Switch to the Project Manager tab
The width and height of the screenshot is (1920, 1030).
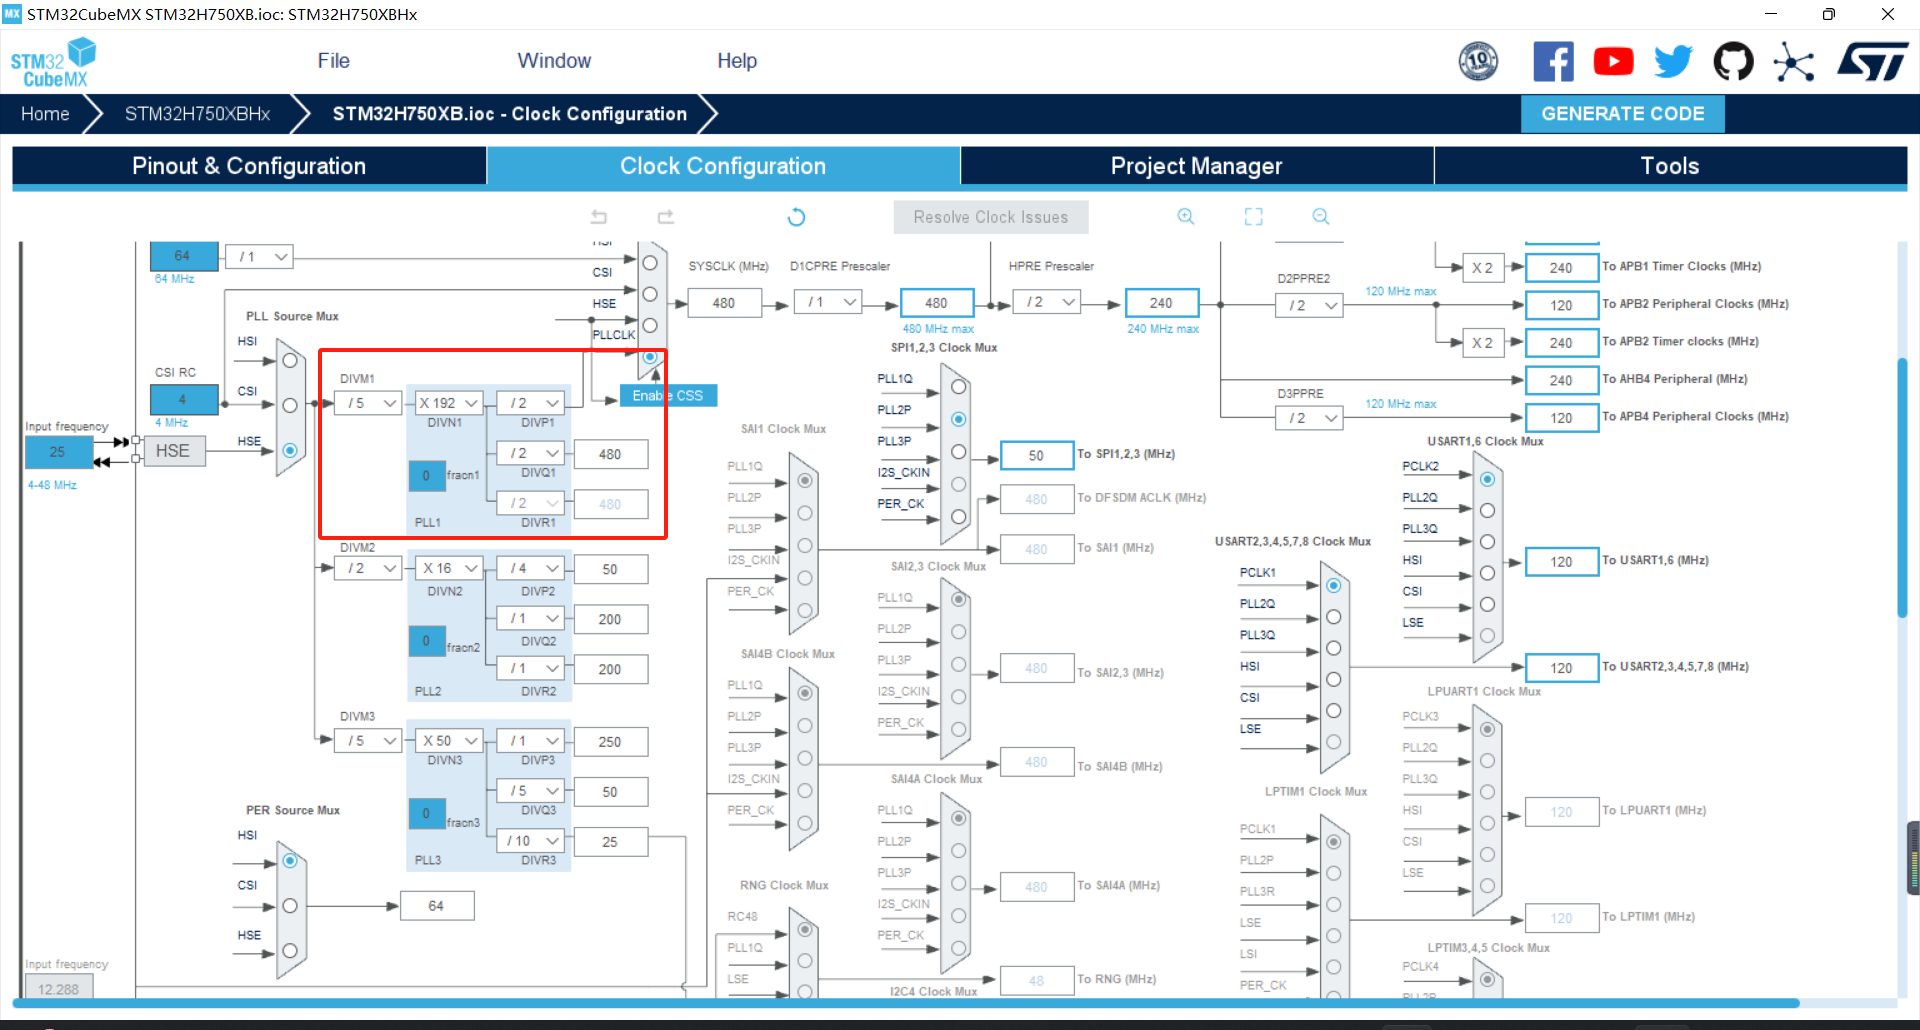click(1197, 166)
